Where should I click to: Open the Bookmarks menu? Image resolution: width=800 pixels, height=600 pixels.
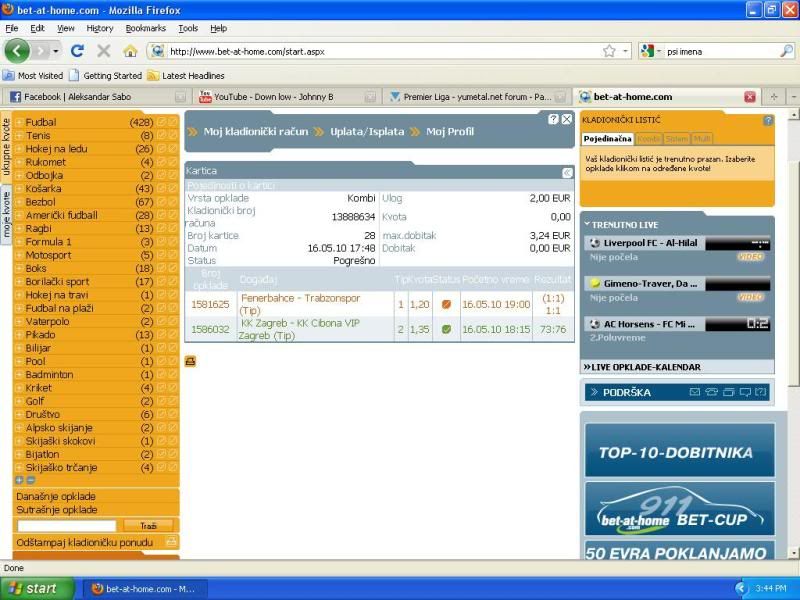pos(145,28)
